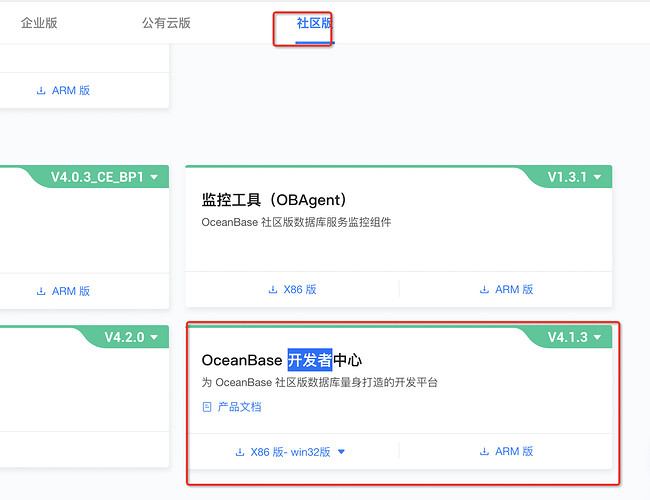Click download icon beside ARM 版 on developer center card
Image resolution: width=650 pixels, height=500 pixels.
click(x=484, y=451)
